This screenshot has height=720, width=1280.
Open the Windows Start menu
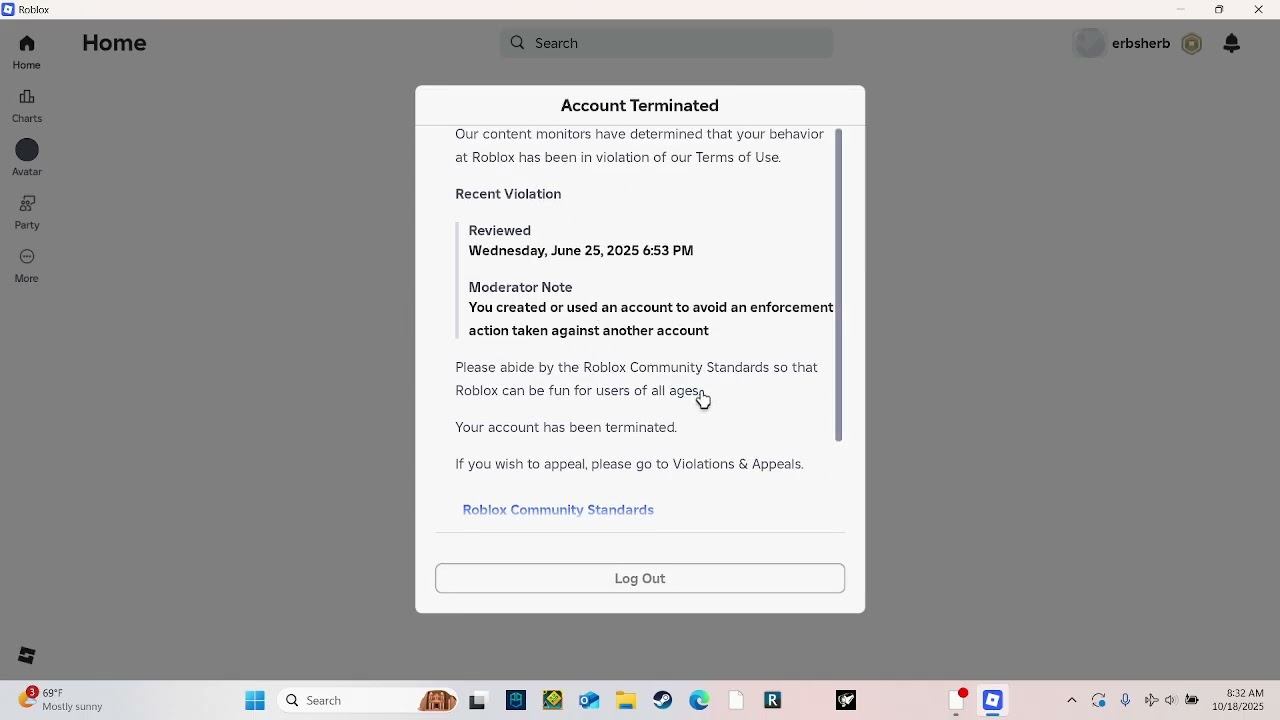pos(255,700)
